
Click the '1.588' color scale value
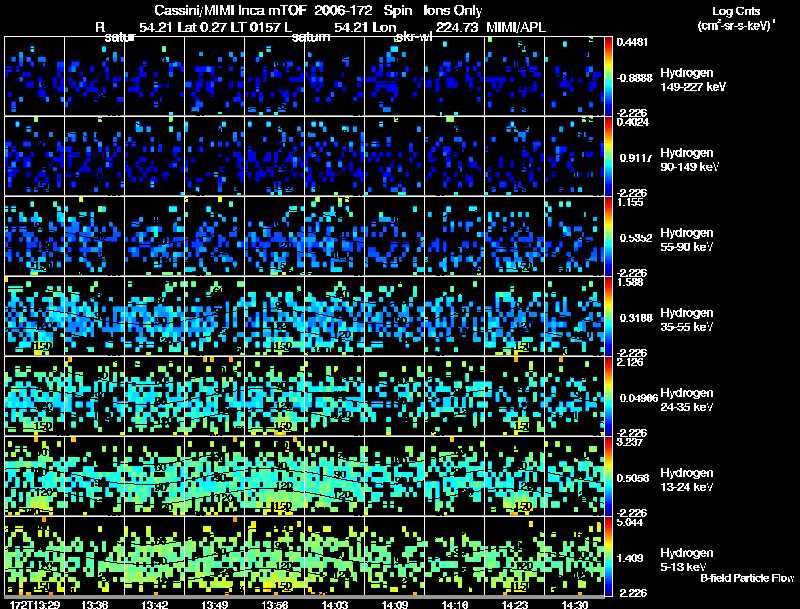pyautogui.click(x=630, y=282)
